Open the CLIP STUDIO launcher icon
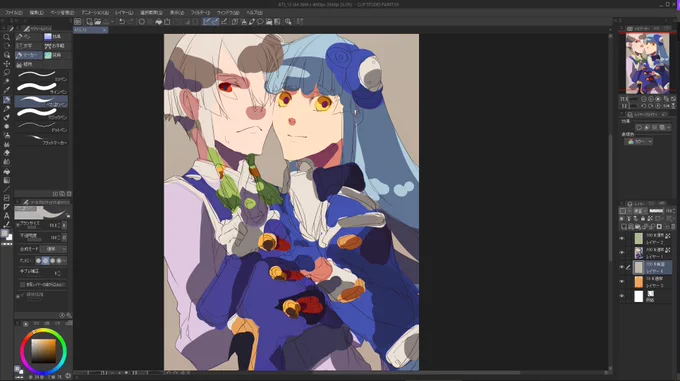The image size is (680, 381). click(x=78, y=22)
